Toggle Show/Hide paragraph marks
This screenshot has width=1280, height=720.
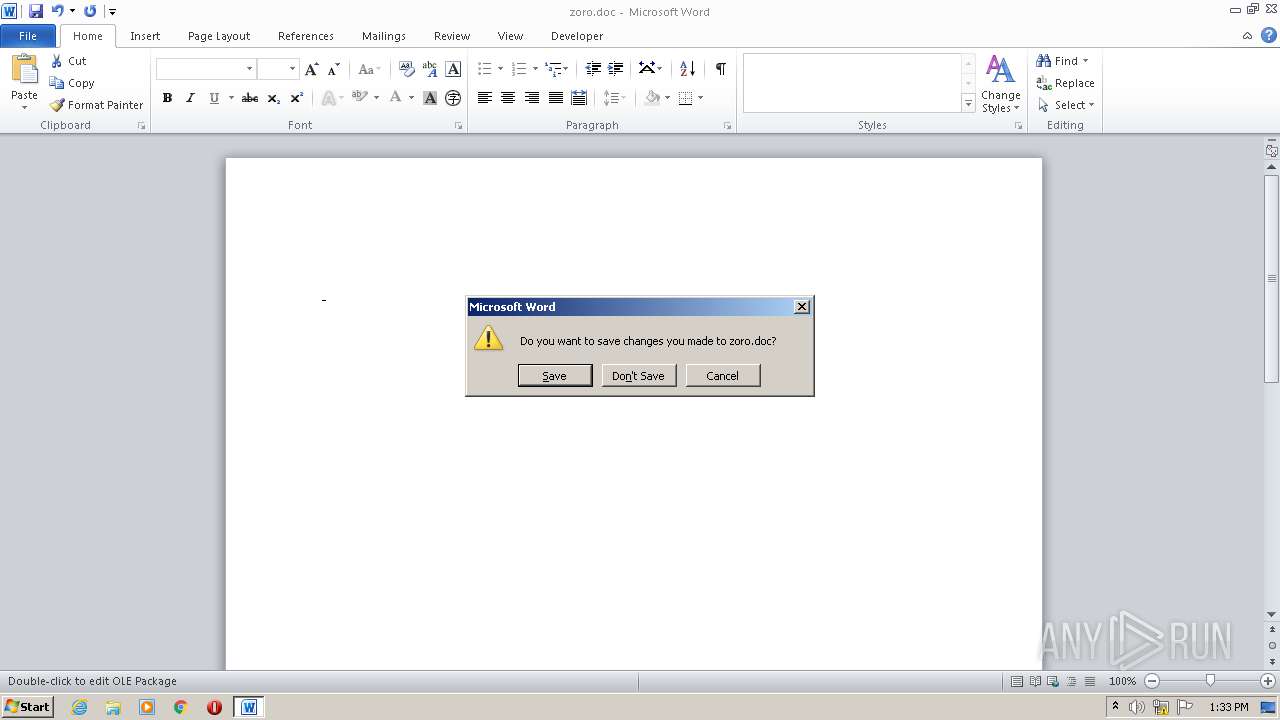coord(720,69)
